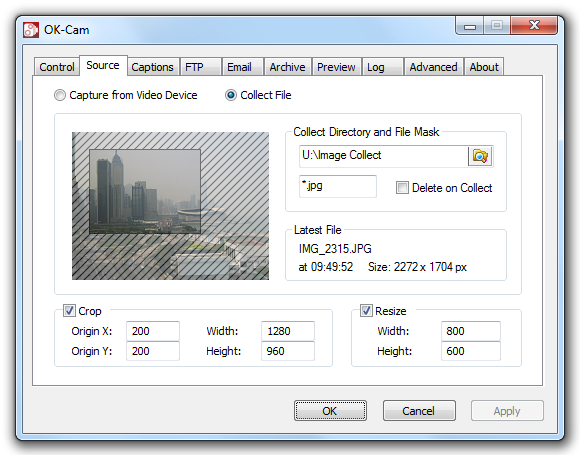This screenshot has height=455, width=580.
Task: Minimize the OK-Cam window
Action: point(470,26)
